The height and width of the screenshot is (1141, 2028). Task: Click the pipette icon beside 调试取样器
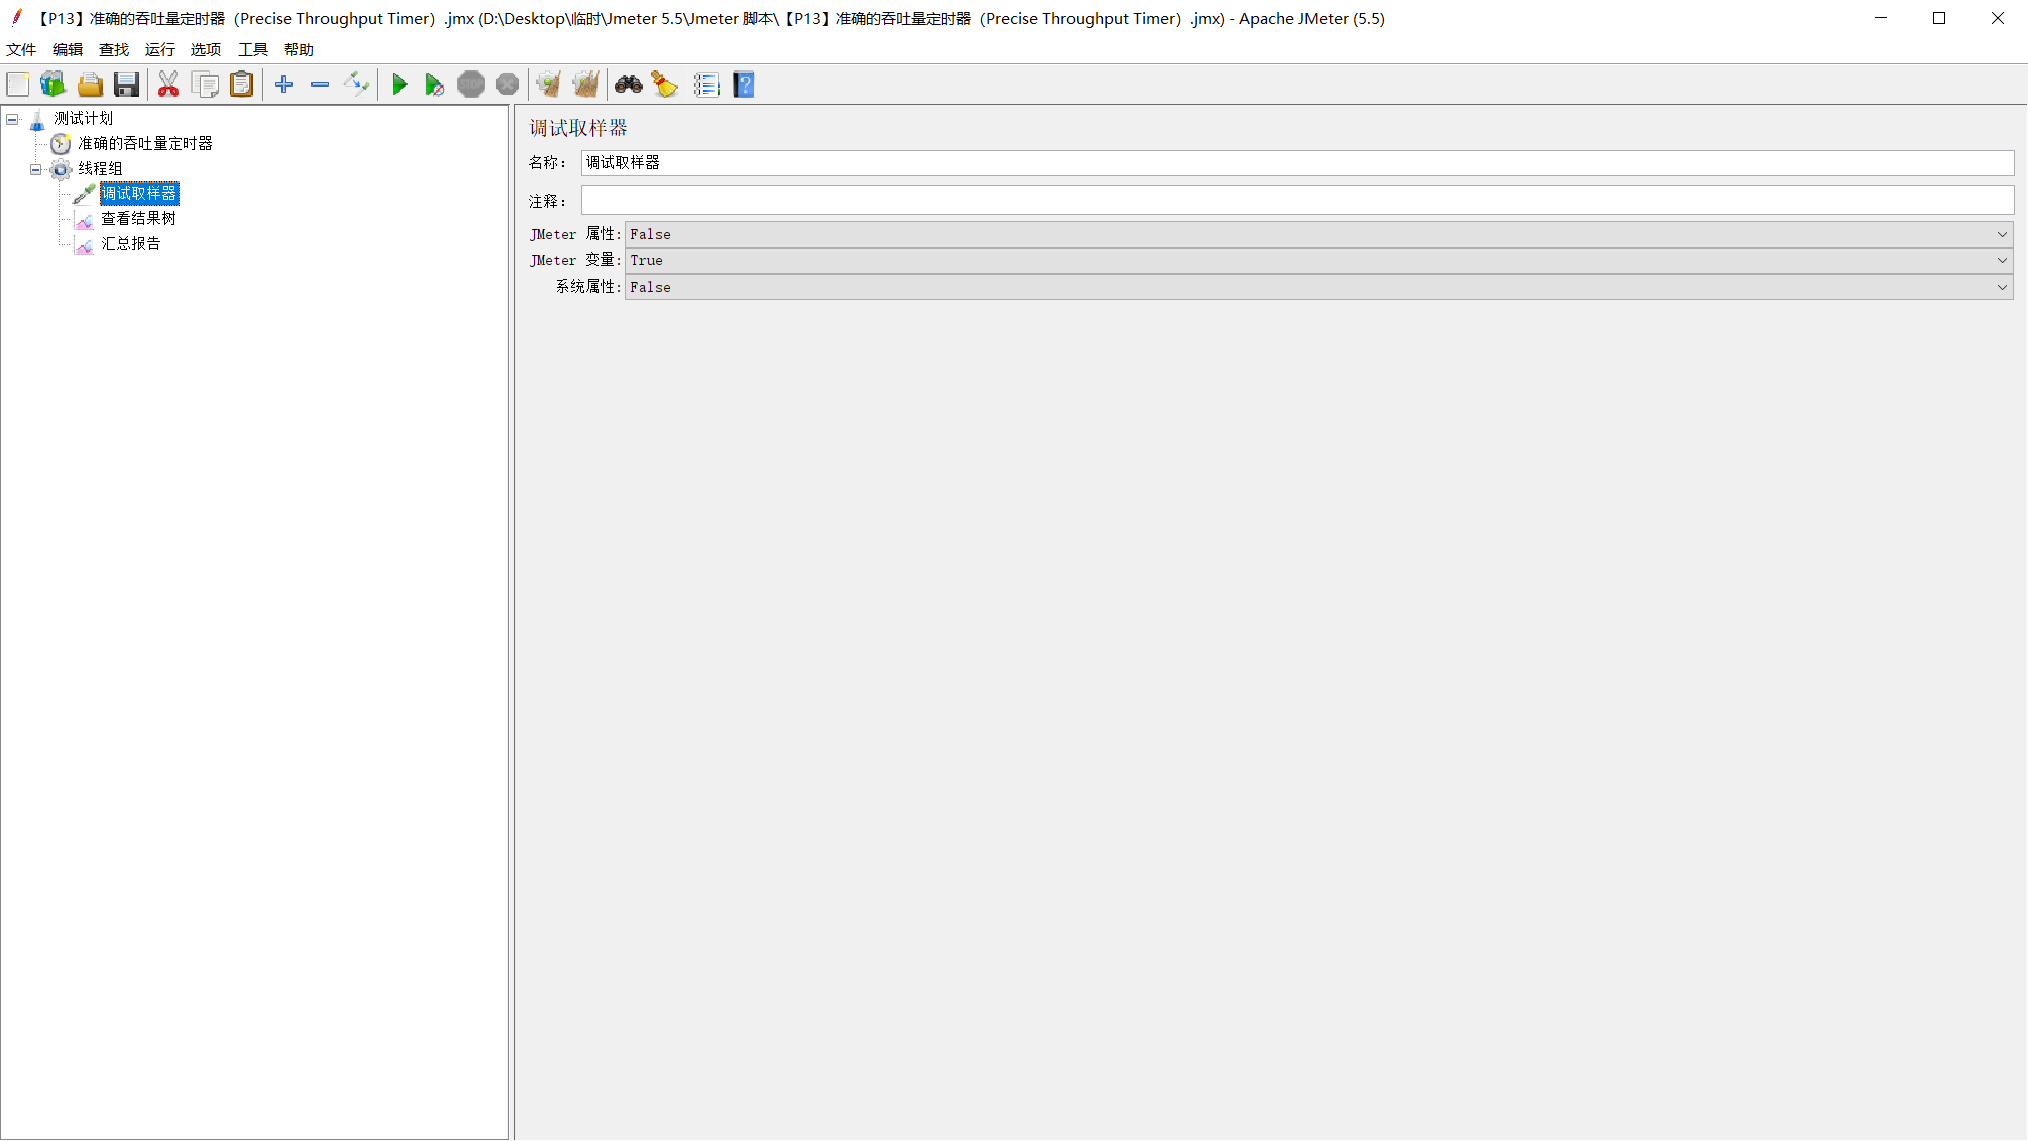[x=85, y=194]
